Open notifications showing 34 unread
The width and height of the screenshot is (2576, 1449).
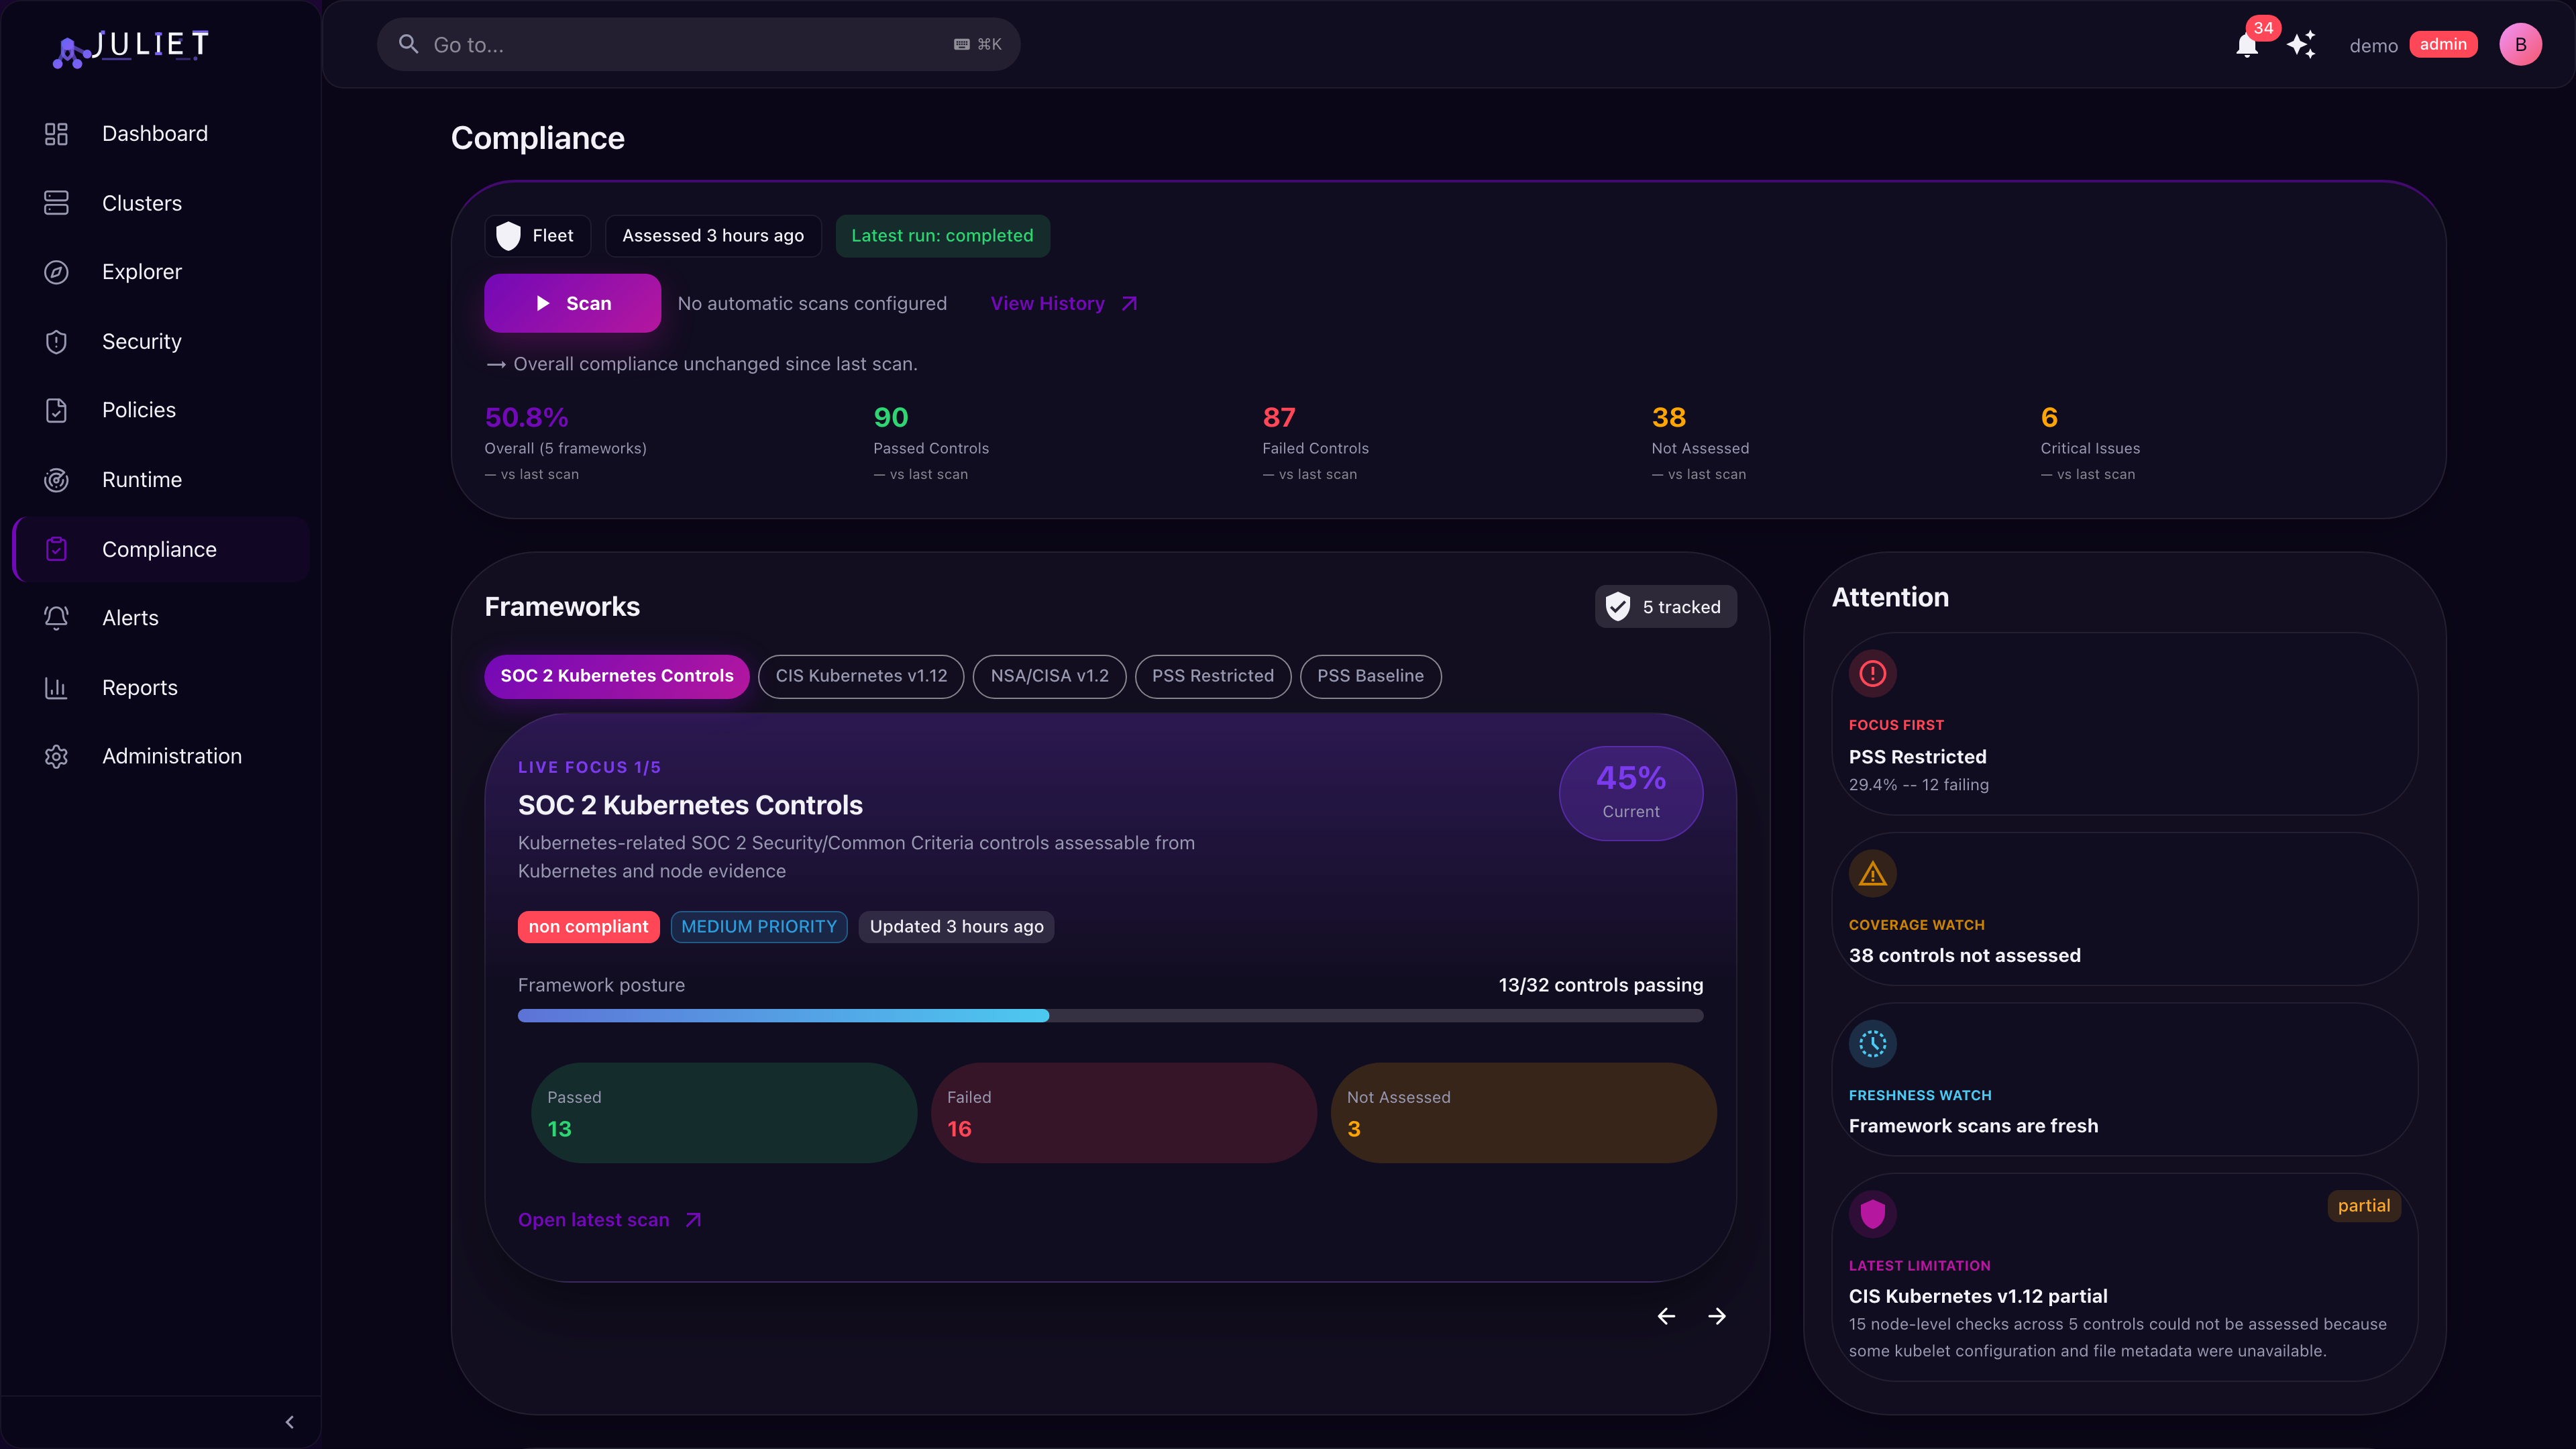point(2247,45)
